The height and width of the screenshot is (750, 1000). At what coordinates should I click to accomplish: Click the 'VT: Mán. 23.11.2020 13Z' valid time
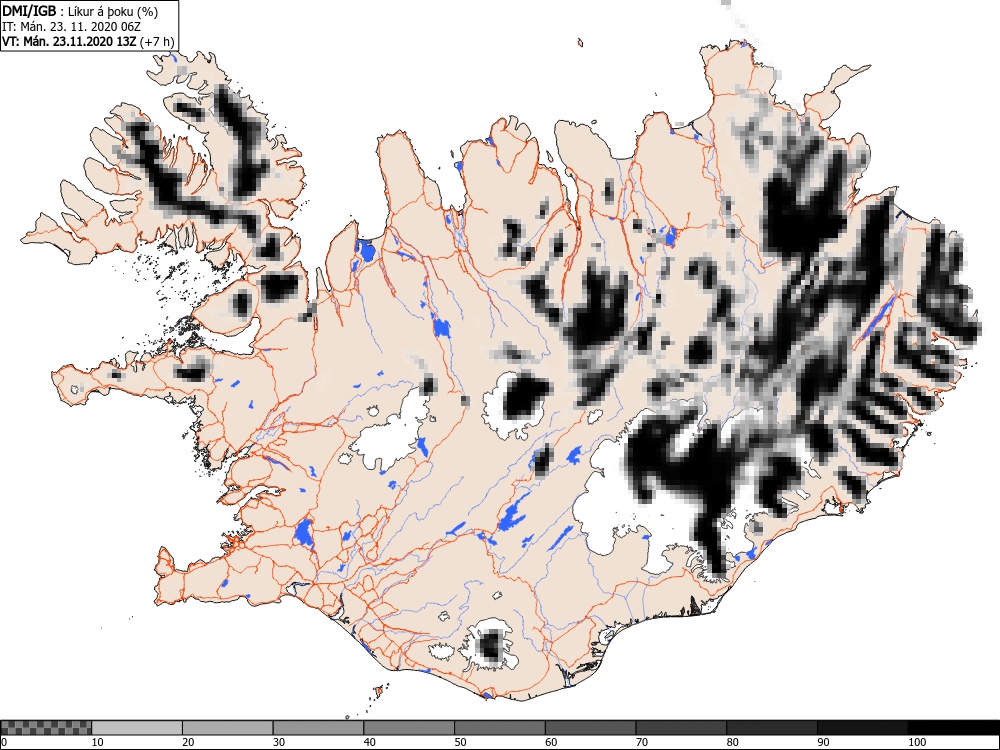click(69, 42)
